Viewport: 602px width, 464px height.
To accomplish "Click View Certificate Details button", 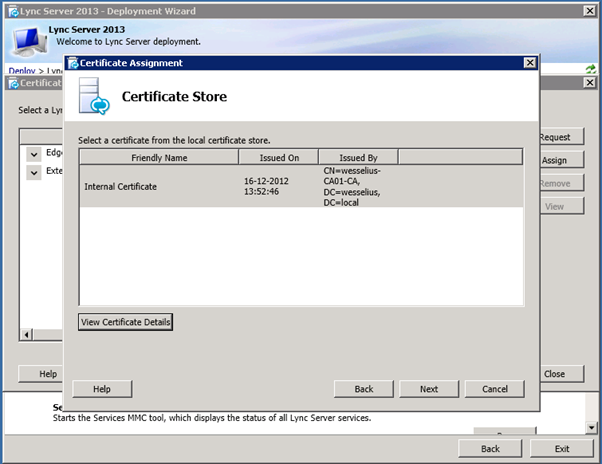I will [x=126, y=322].
